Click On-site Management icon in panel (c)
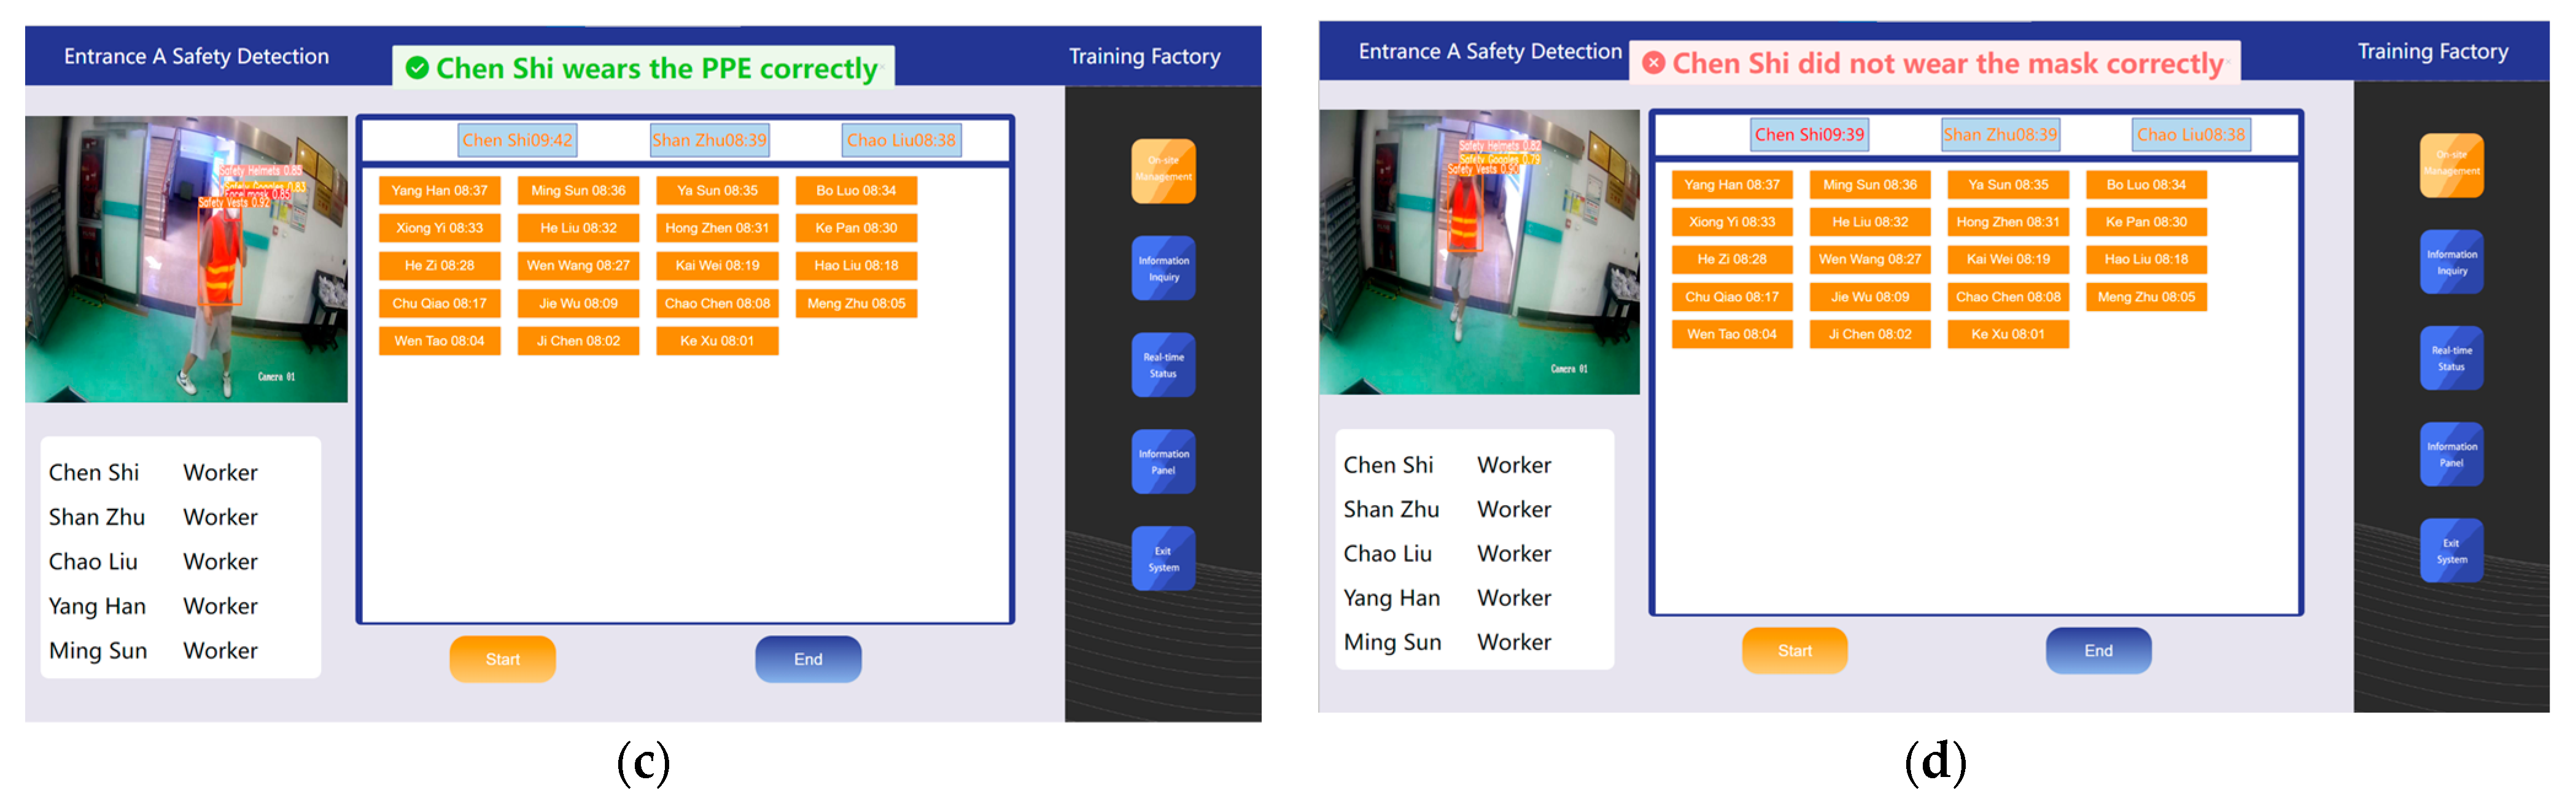This screenshot has height=804, width=2576. [1163, 171]
